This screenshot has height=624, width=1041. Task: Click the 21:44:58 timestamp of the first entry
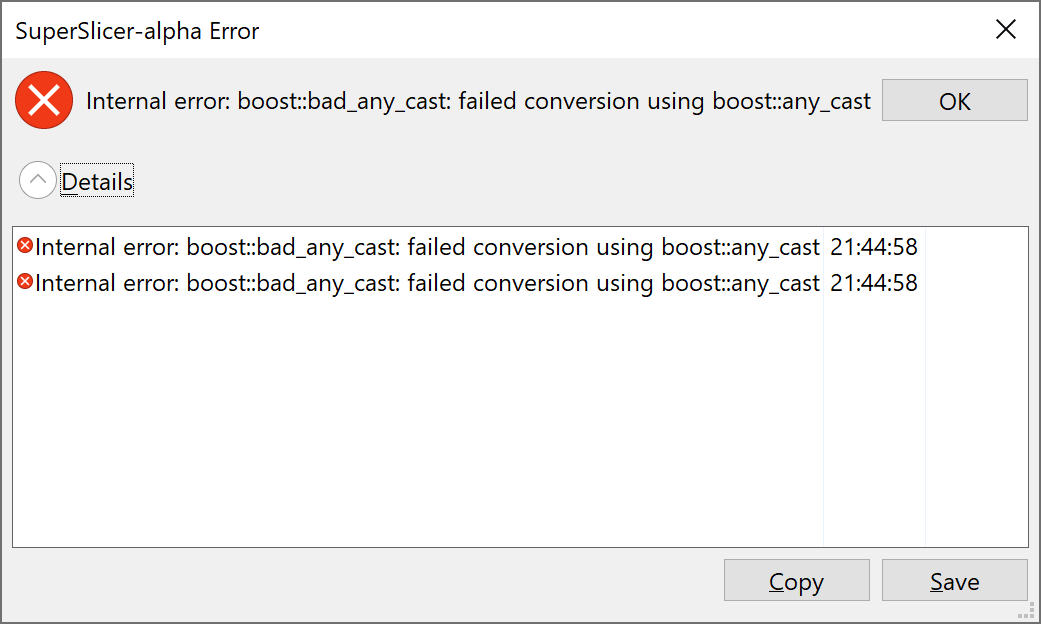point(874,246)
